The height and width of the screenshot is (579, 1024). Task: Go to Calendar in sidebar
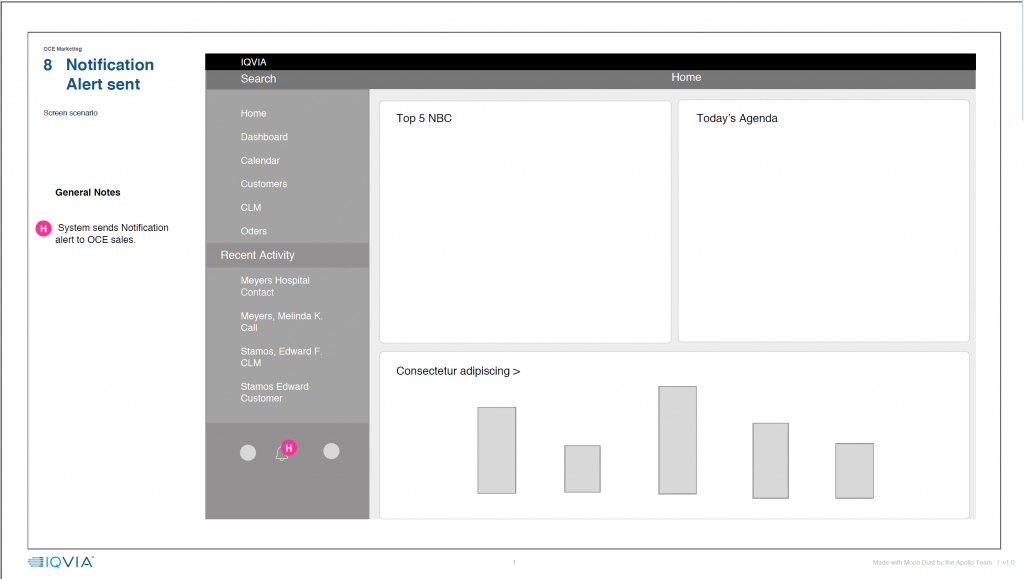260,161
